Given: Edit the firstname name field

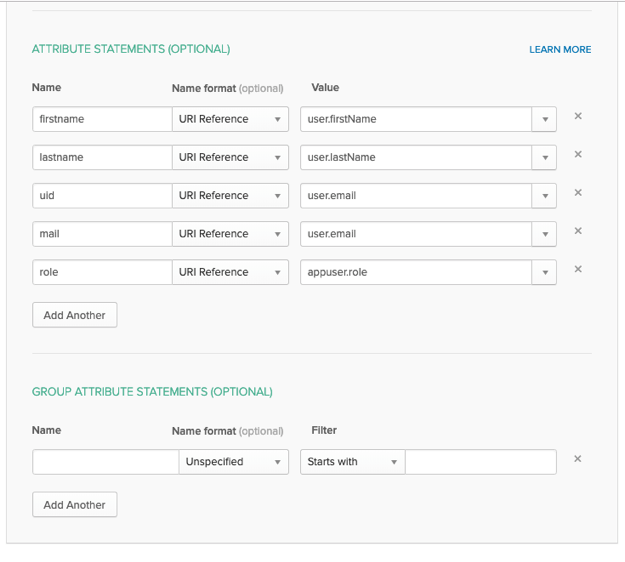Looking at the screenshot, I should coord(102,119).
